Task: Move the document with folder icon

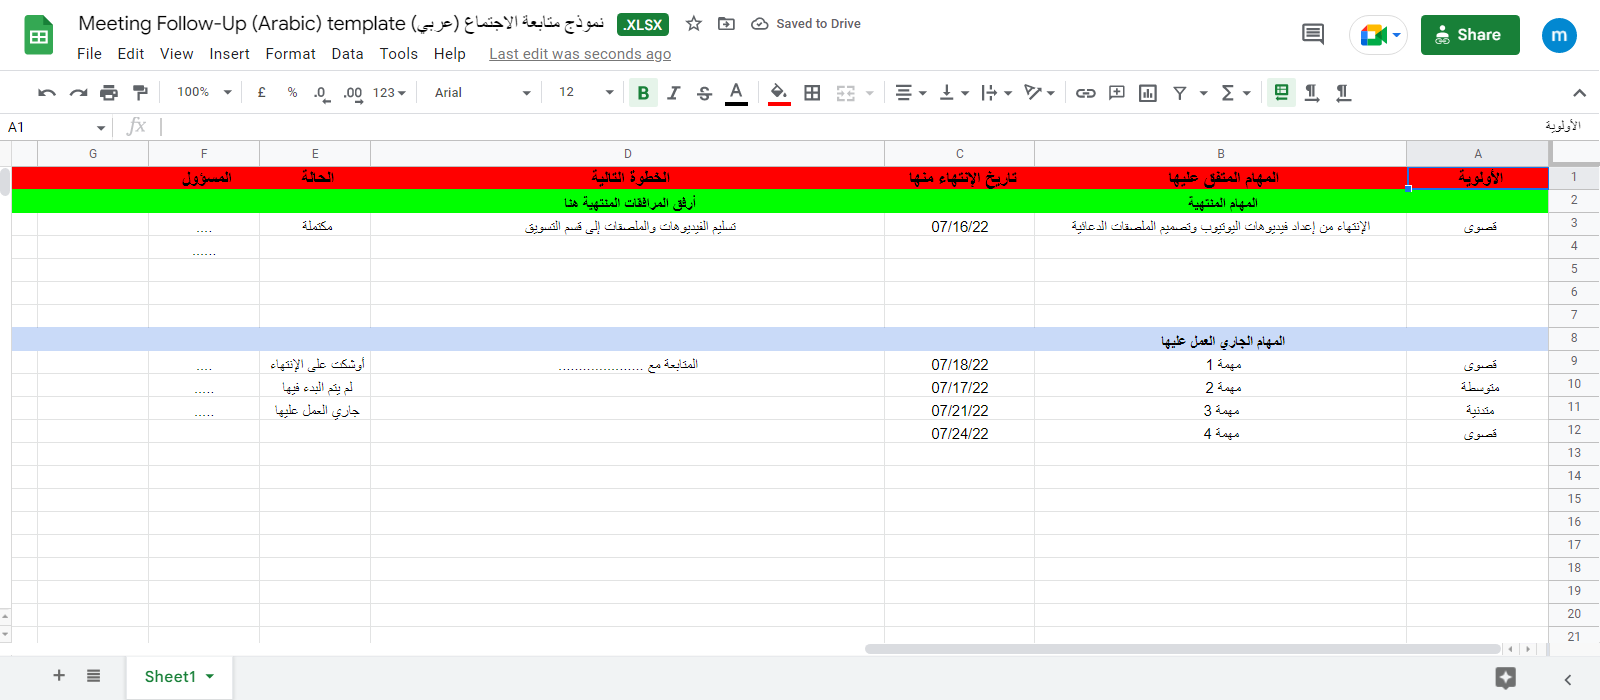Action: tap(727, 24)
